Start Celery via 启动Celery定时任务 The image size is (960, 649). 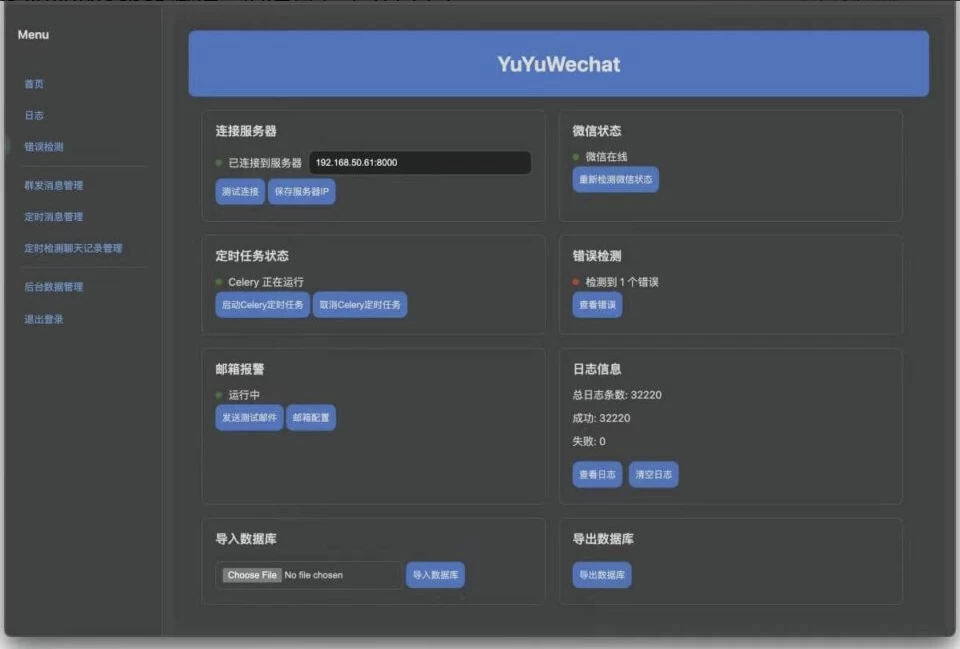coord(262,305)
